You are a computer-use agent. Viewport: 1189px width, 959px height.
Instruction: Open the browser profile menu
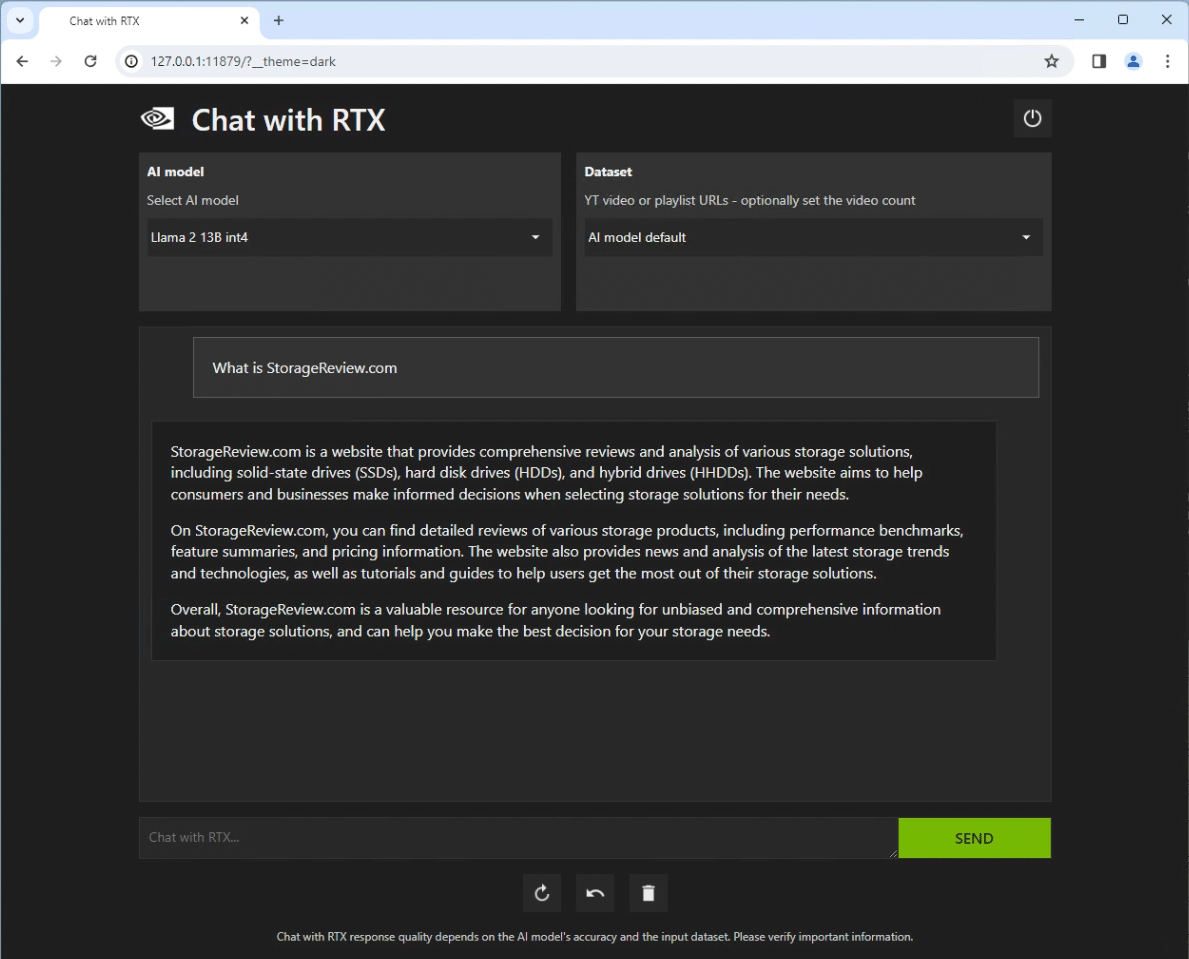tap(1133, 61)
